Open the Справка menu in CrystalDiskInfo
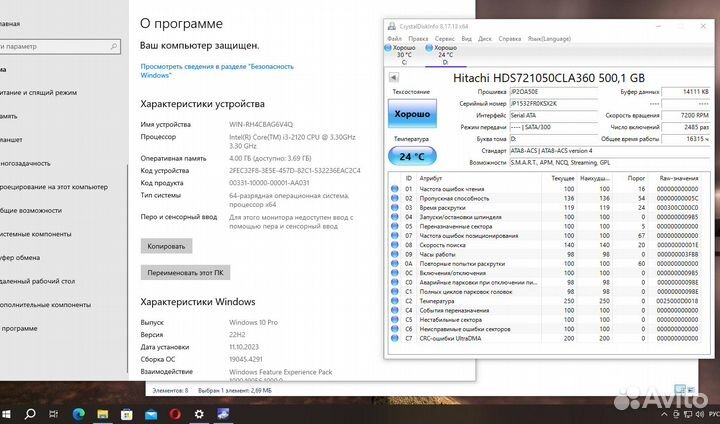The height and width of the screenshot is (424, 720). [510, 39]
